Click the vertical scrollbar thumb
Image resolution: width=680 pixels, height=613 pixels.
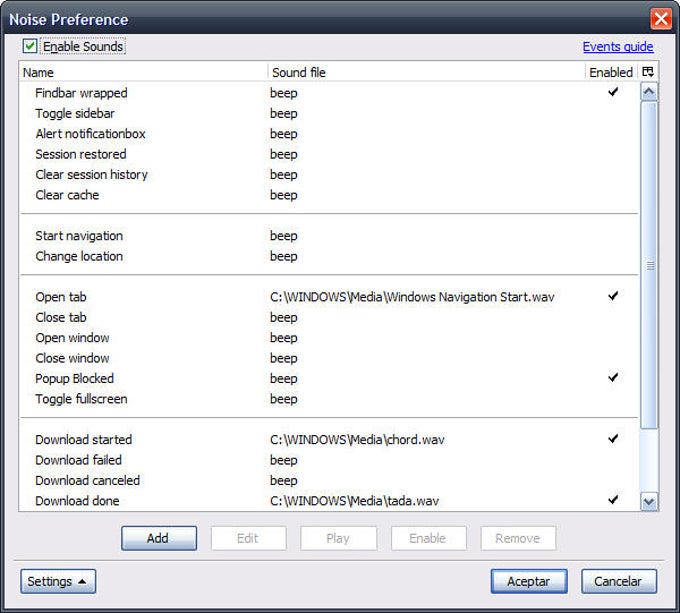649,265
